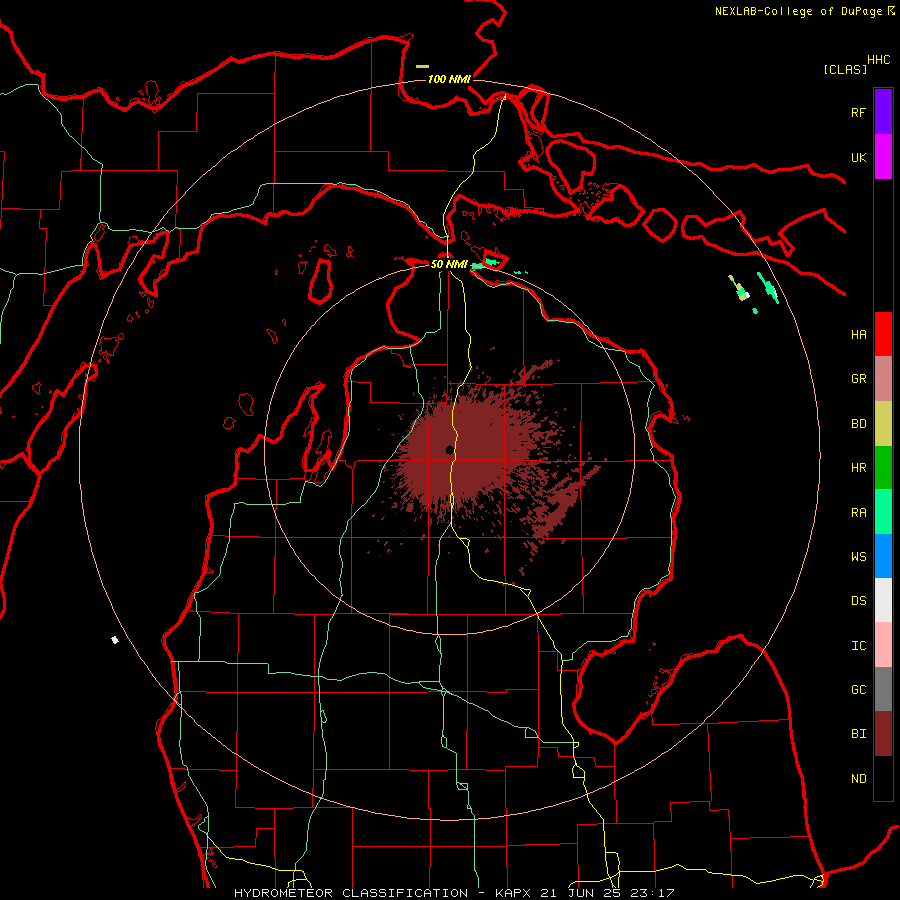Screen dimensions: 900x900
Task: Pick the RA light green legend swatch
Action: [883, 512]
